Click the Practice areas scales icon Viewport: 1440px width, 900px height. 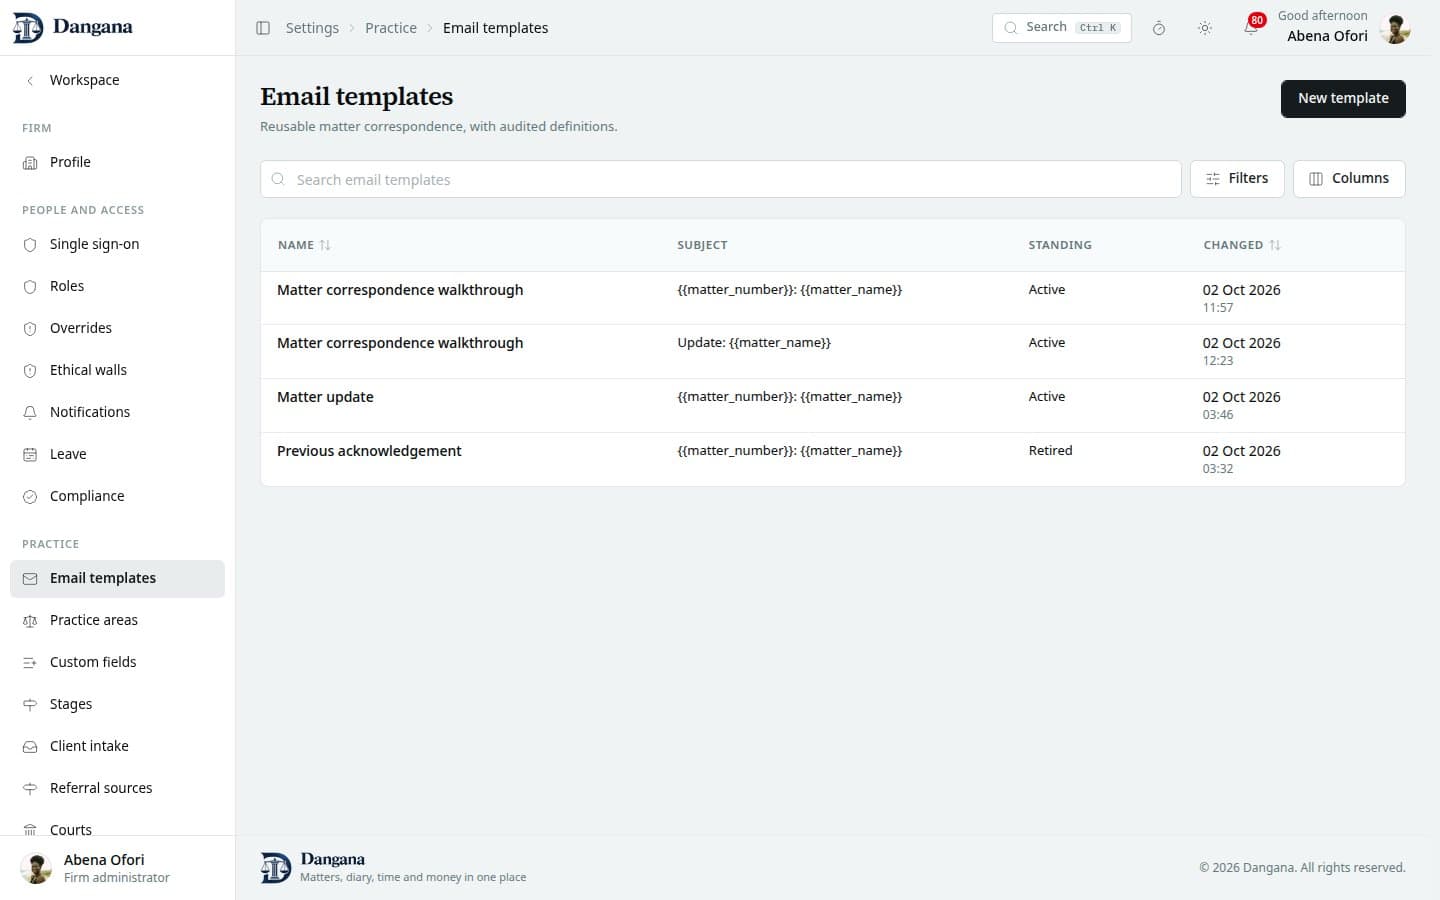[x=30, y=620]
